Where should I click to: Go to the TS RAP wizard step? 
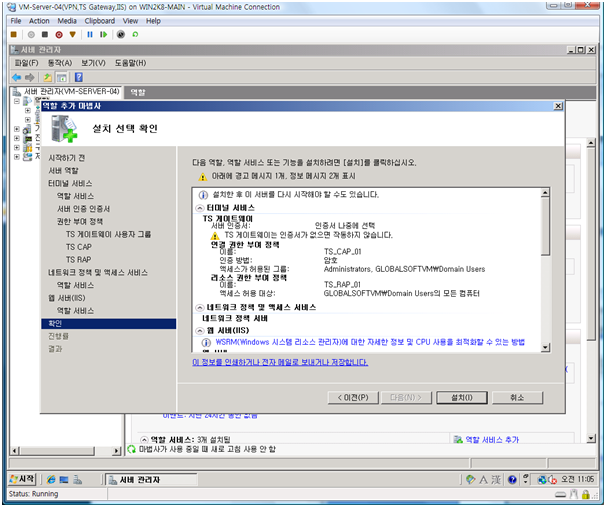(x=78, y=260)
